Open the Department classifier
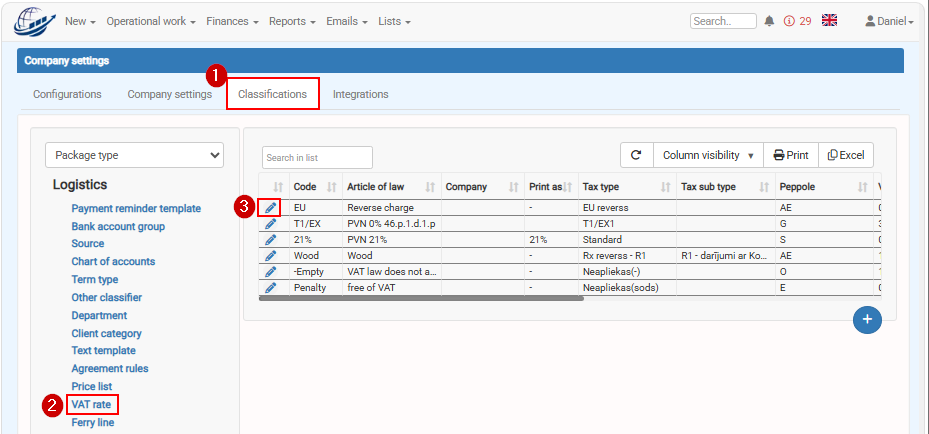This screenshot has width=929, height=434. click(100, 316)
